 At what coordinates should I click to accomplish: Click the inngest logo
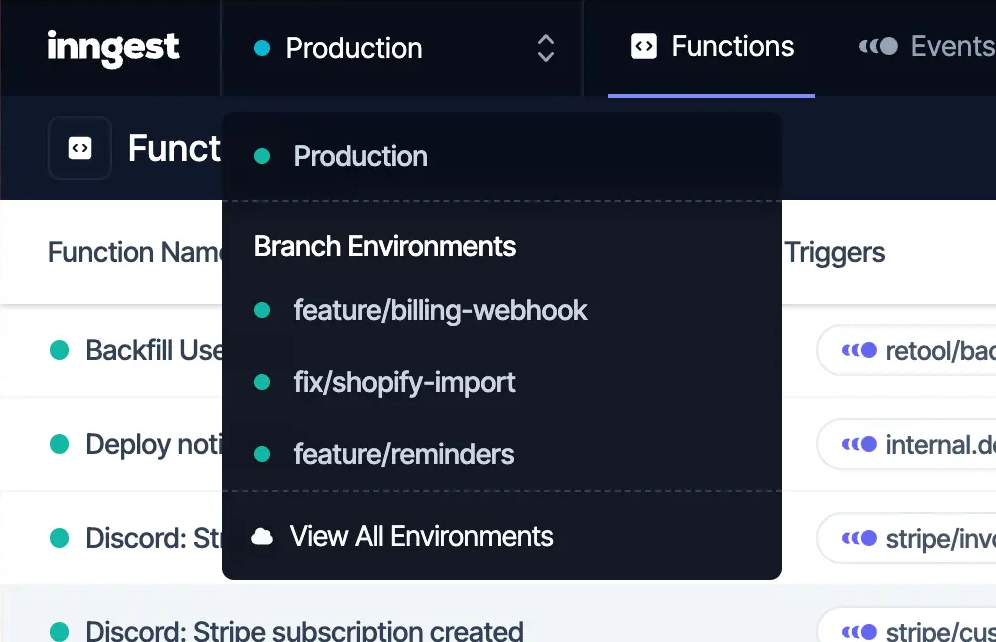click(114, 48)
